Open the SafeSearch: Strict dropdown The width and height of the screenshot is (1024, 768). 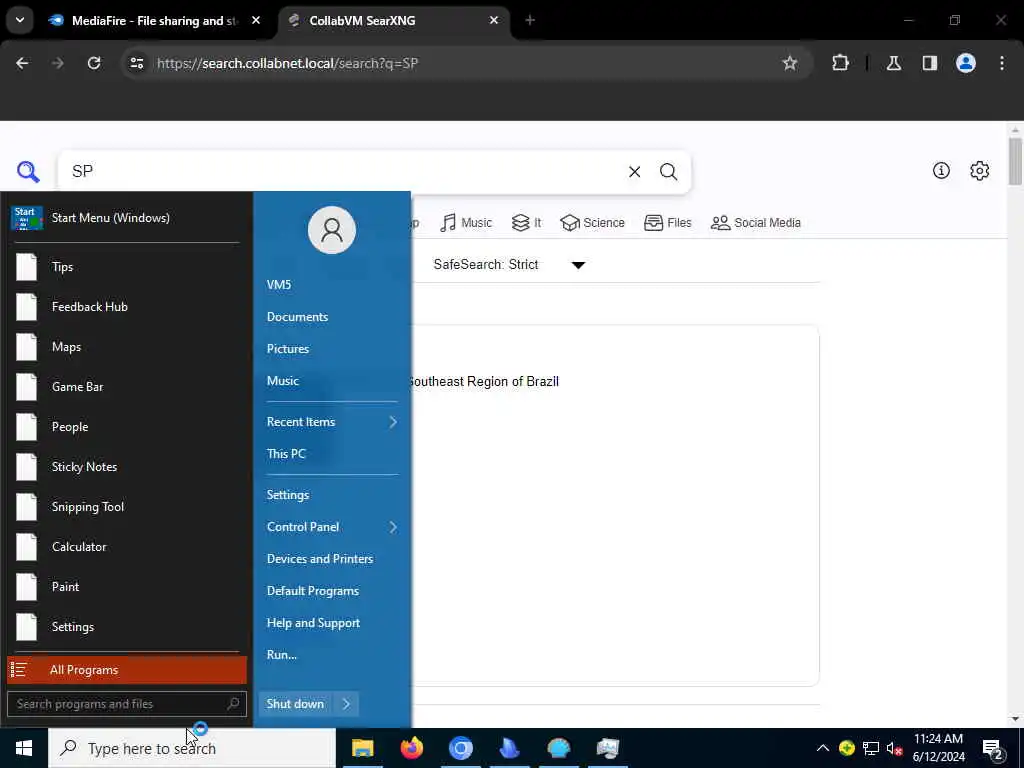(509, 265)
